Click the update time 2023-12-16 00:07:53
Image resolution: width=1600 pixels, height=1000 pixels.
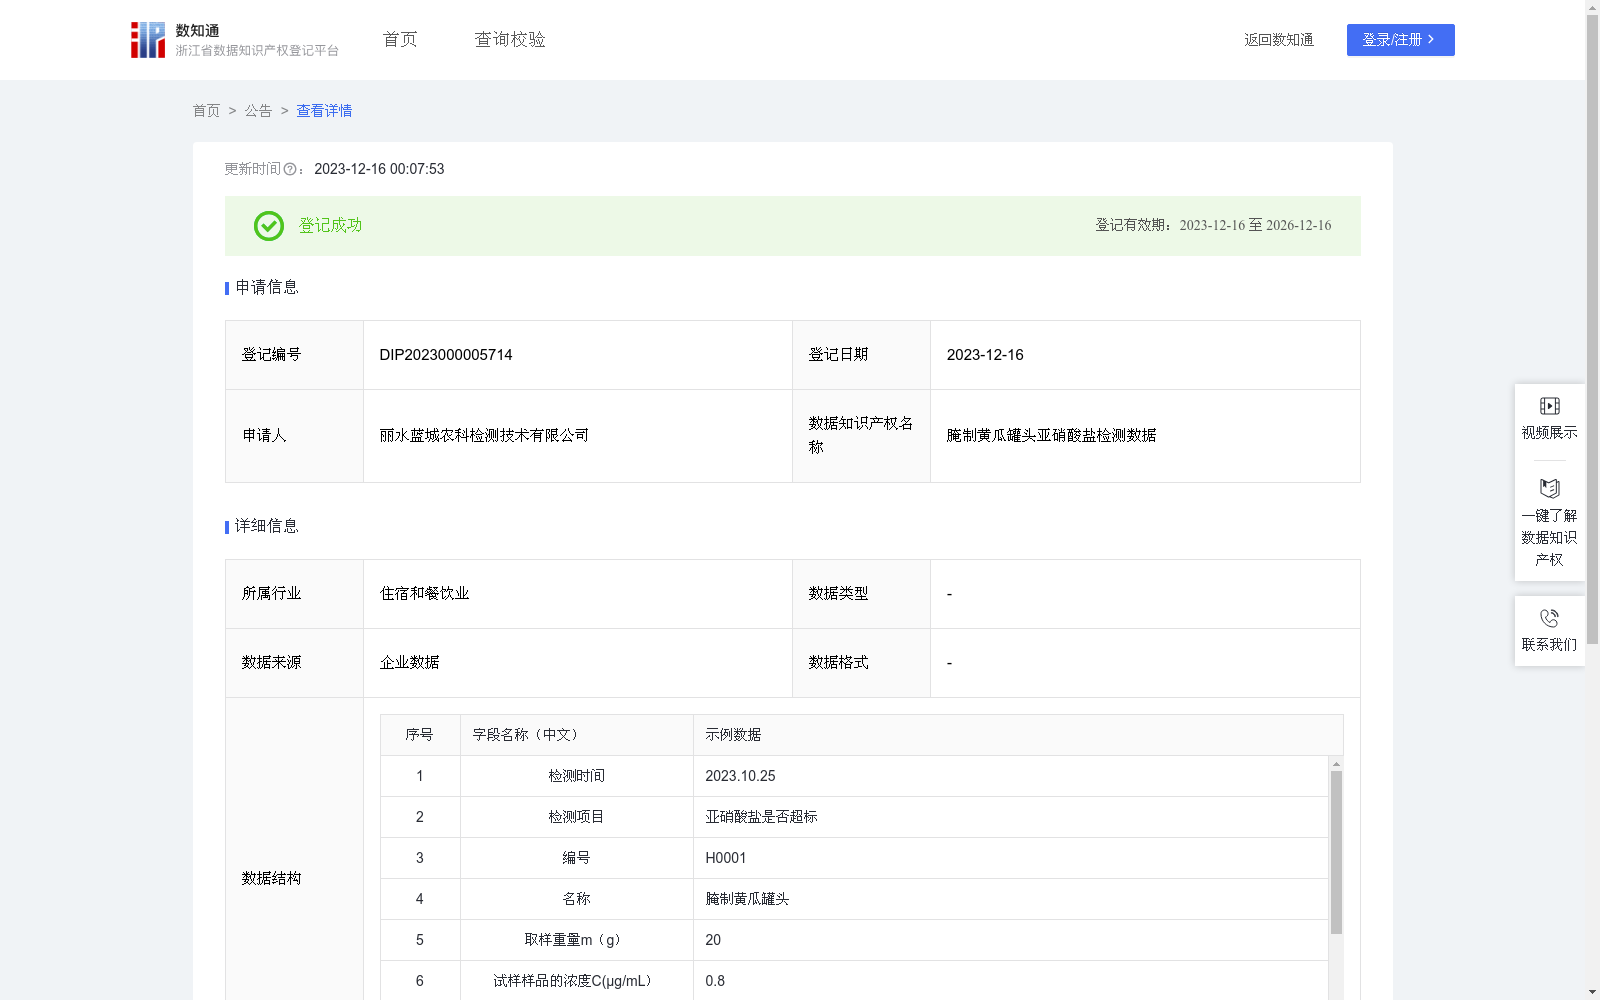click(x=379, y=170)
